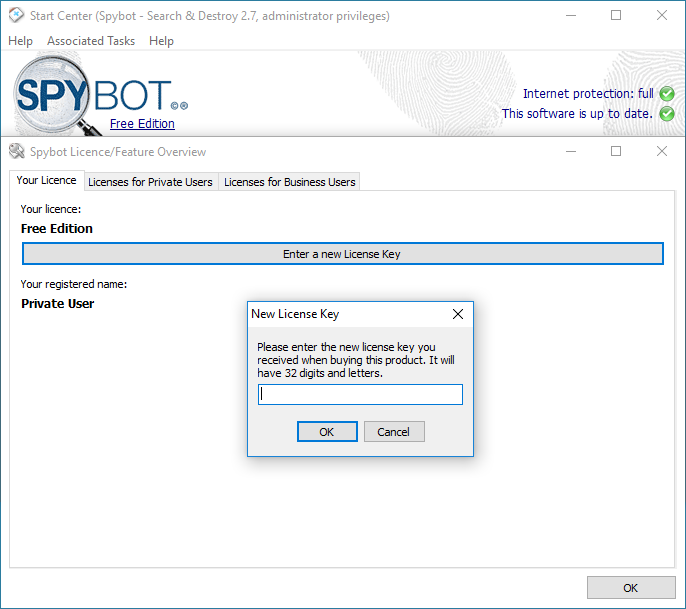Focus the license key input field
Image resolution: width=686 pixels, height=609 pixels.
[x=360, y=395]
